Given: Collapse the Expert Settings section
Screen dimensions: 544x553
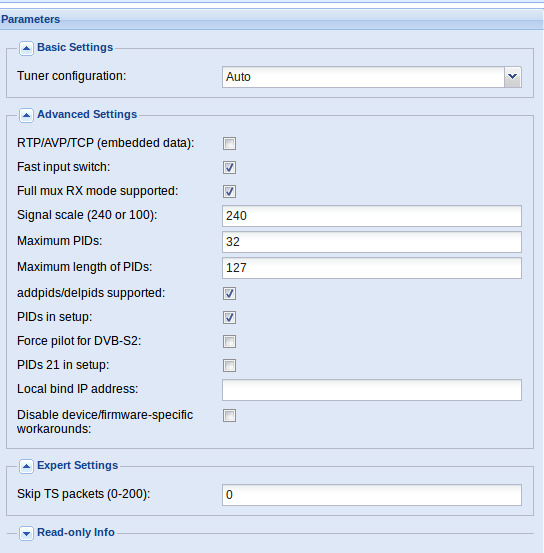Looking at the screenshot, I should pos(26,466).
